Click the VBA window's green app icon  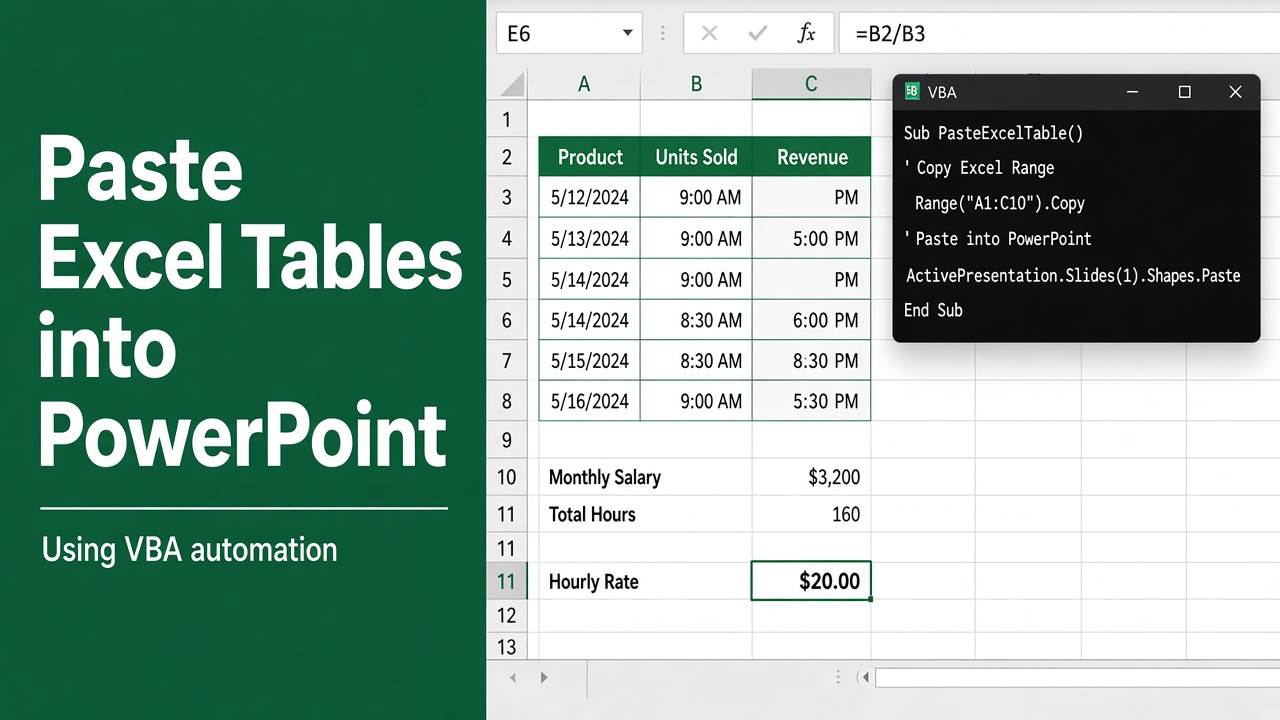[911, 92]
